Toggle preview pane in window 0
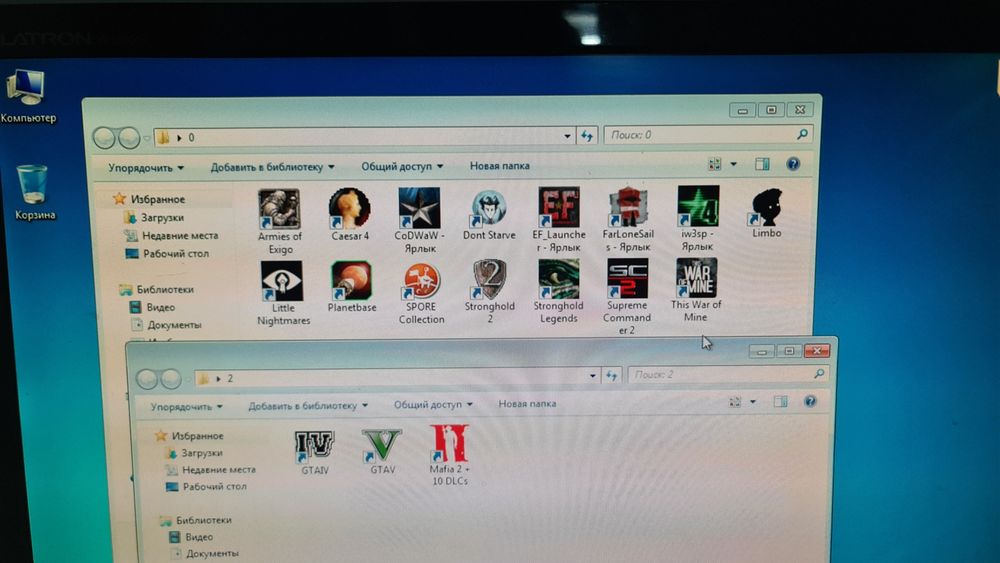The image size is (1000, 563). coord(762,164)
